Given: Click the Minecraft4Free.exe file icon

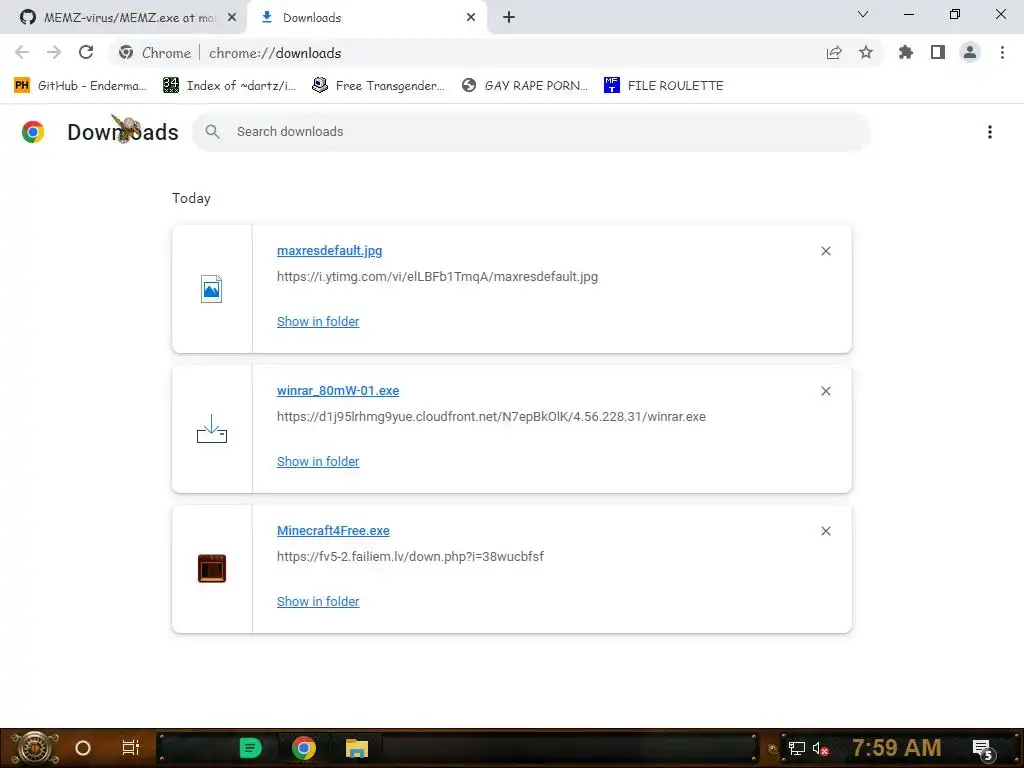Looking at the screenshot, I should 212,568.
